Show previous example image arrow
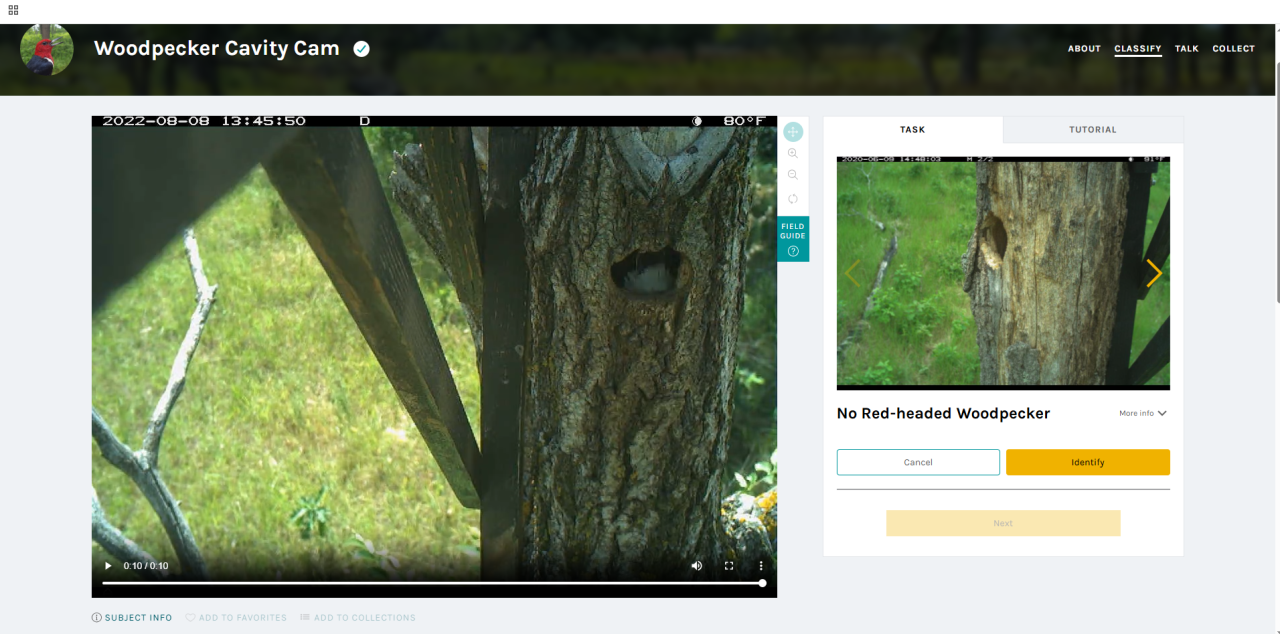The height and width of the screenshot is (634, 1280). [853, 273]
